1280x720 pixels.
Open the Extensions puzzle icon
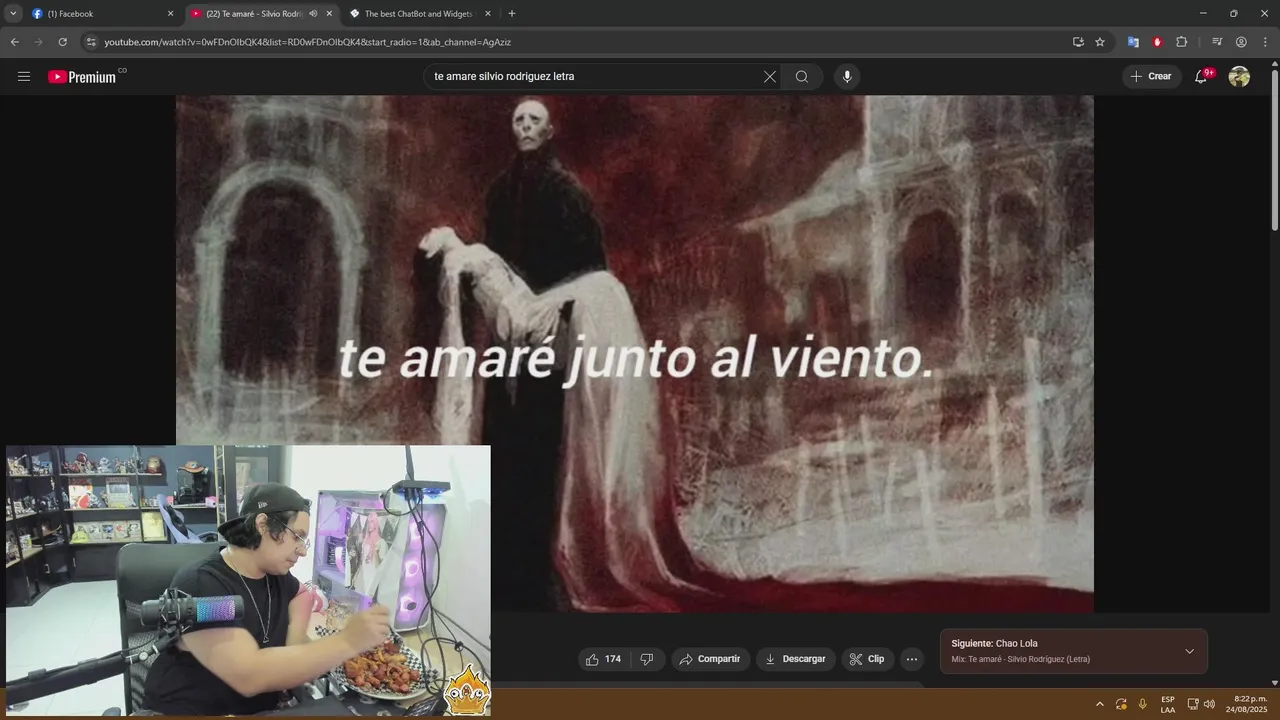tap(1181, 42)
